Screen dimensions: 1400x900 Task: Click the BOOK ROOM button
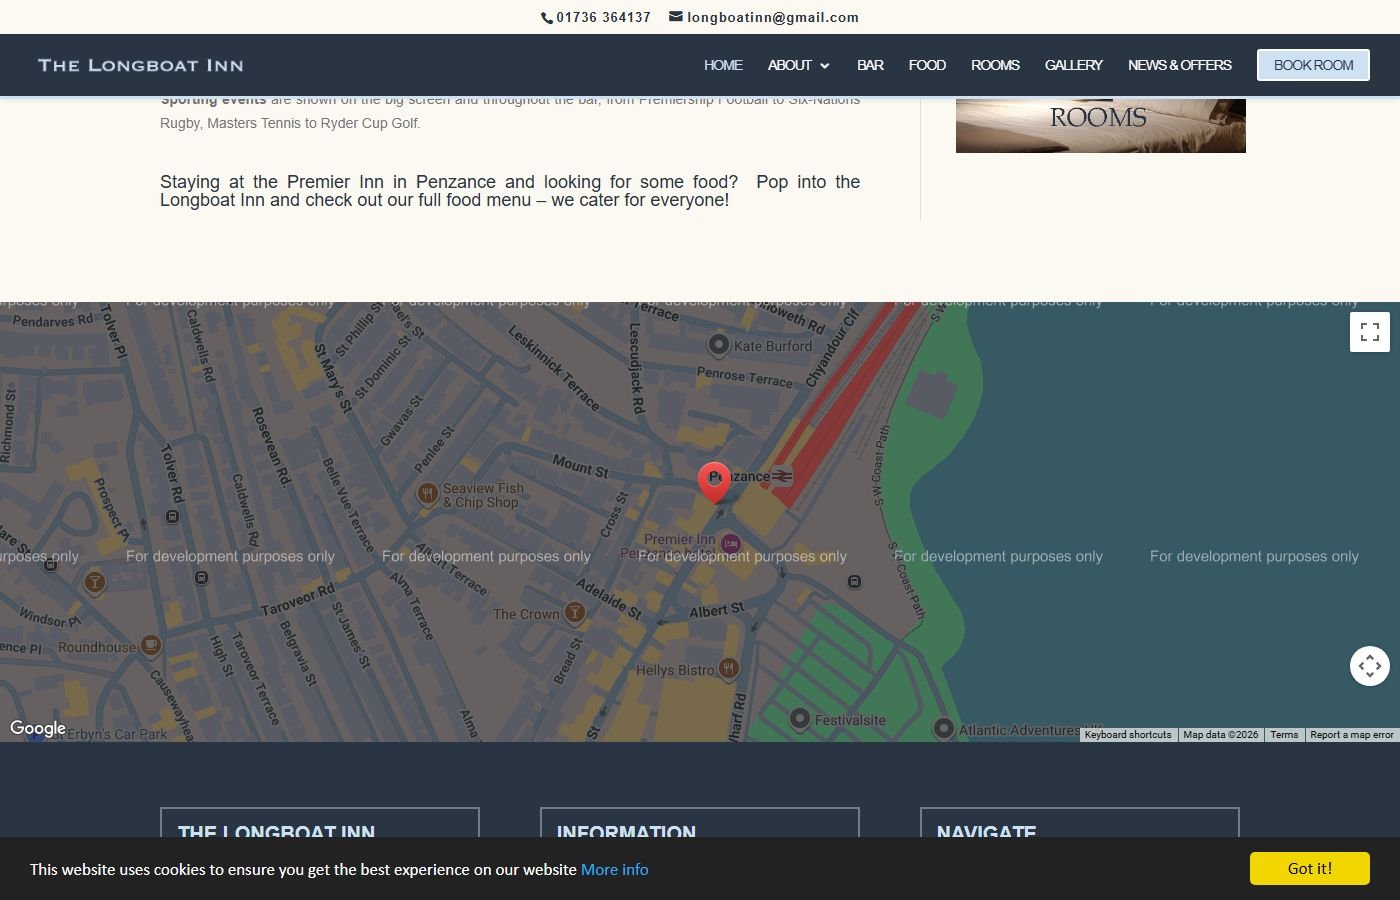point(1313,65)
